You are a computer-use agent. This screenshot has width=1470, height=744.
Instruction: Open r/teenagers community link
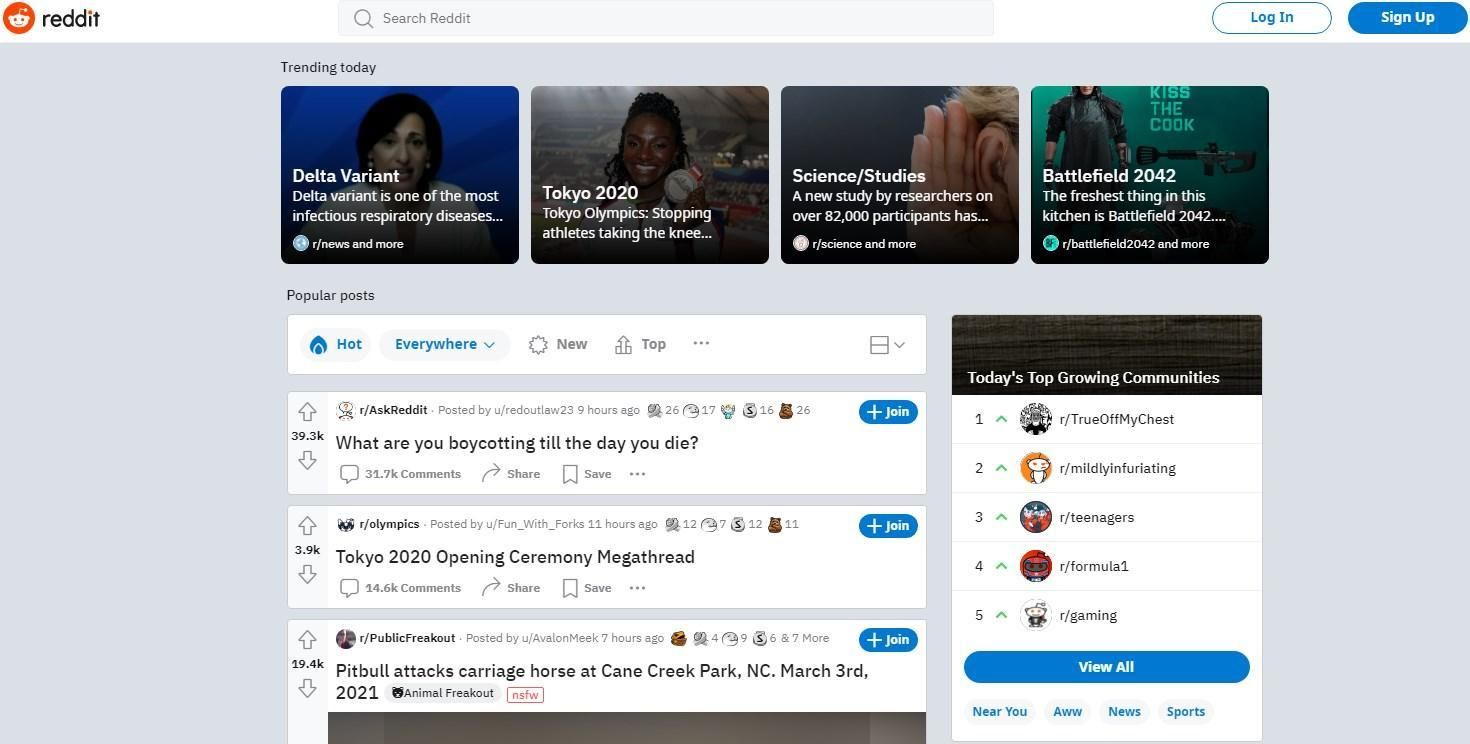(1097, 517)
